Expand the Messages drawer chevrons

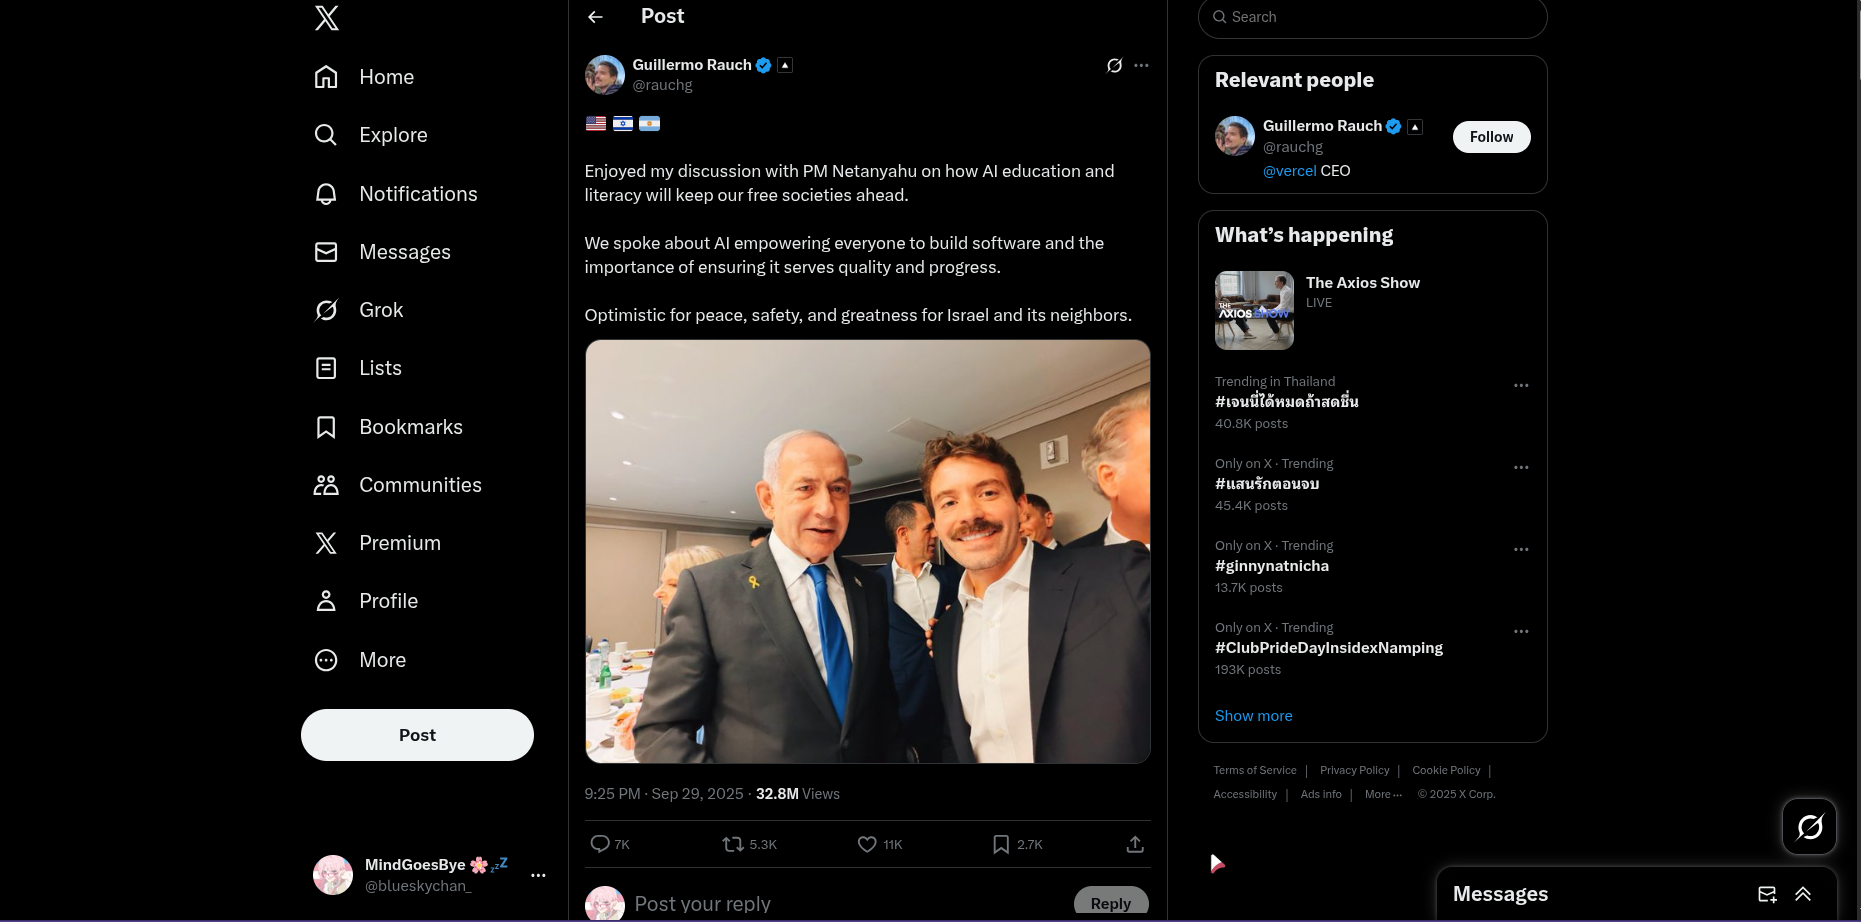coord(1803,894)
